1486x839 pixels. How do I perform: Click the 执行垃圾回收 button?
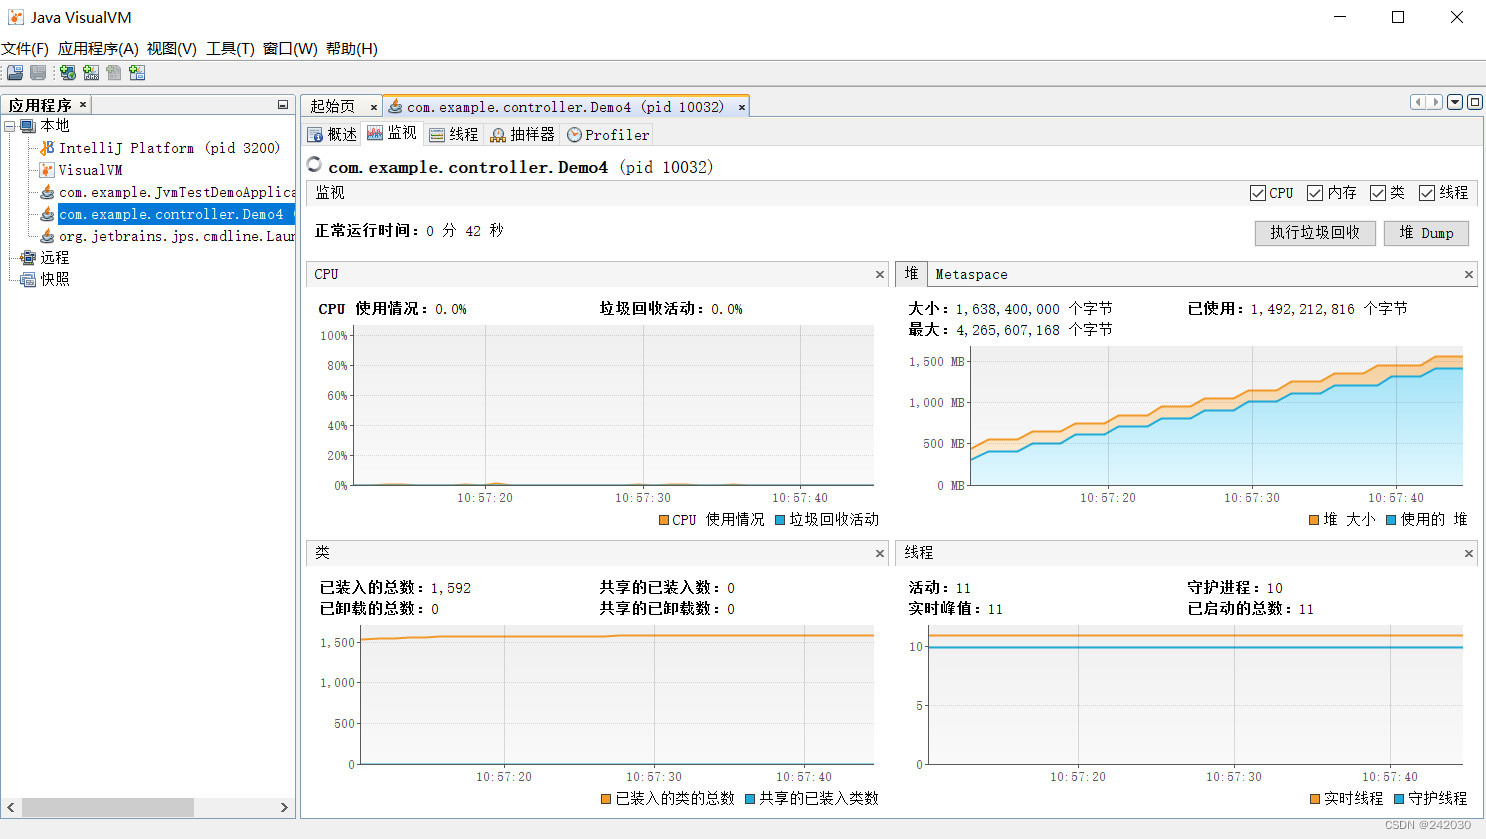click(1315, 233)
